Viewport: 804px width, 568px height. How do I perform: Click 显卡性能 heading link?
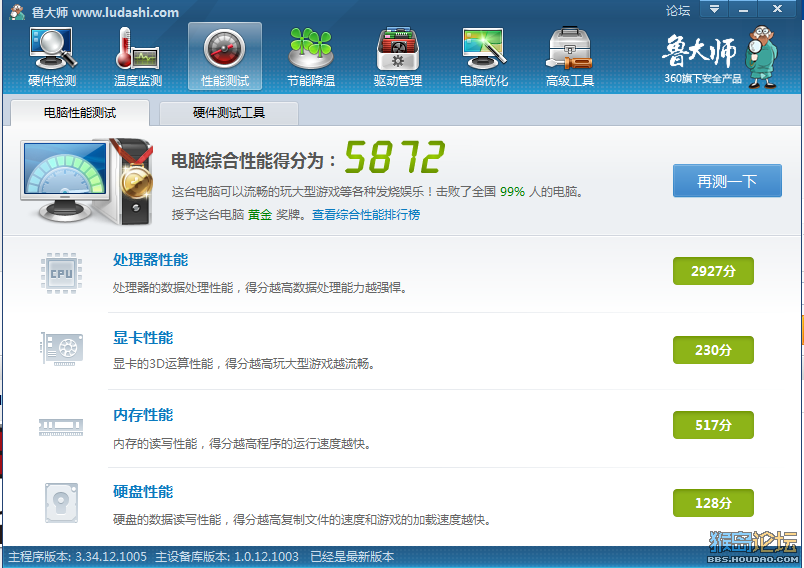pos(143,338)
